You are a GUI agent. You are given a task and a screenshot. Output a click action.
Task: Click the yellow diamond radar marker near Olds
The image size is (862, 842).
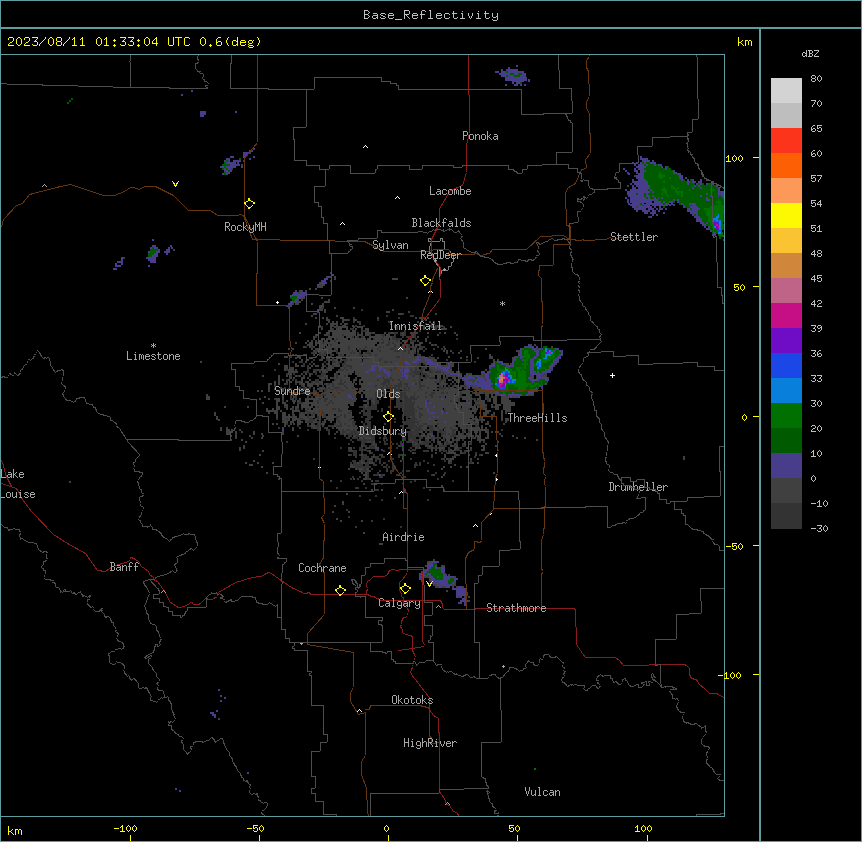[388, 417]
